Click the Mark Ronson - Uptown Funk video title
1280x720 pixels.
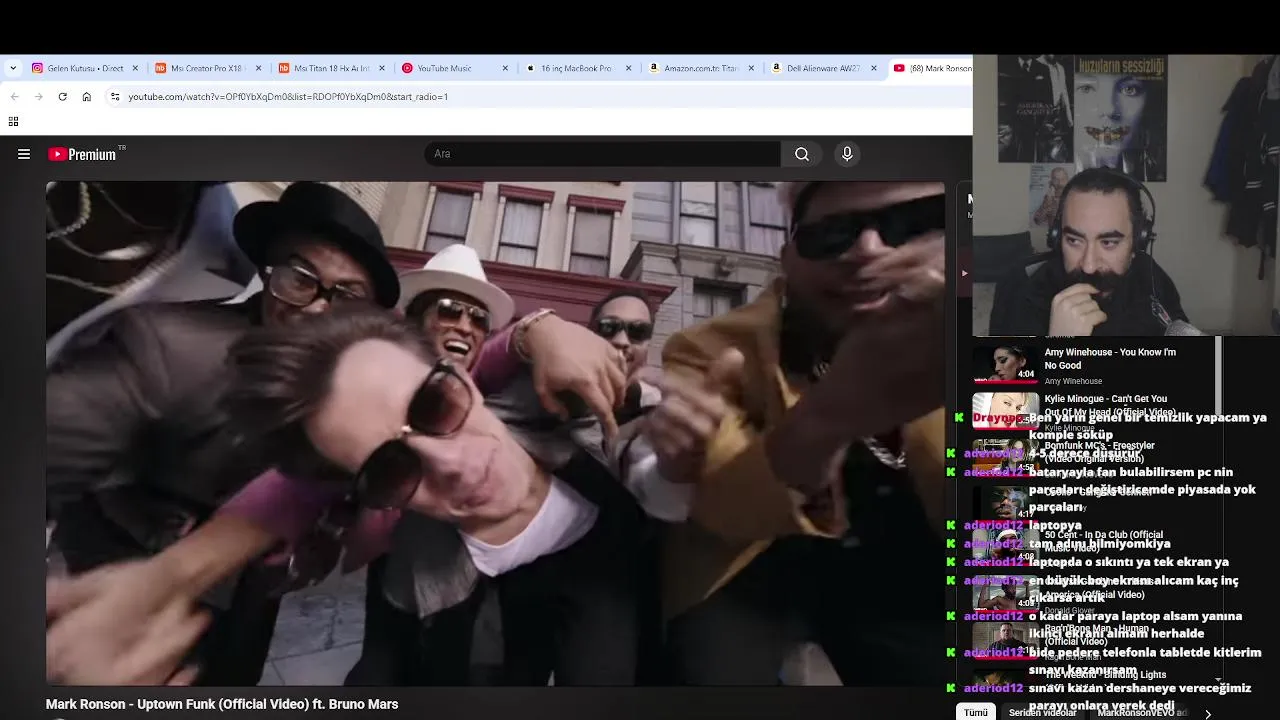click(x=222, y=704)
